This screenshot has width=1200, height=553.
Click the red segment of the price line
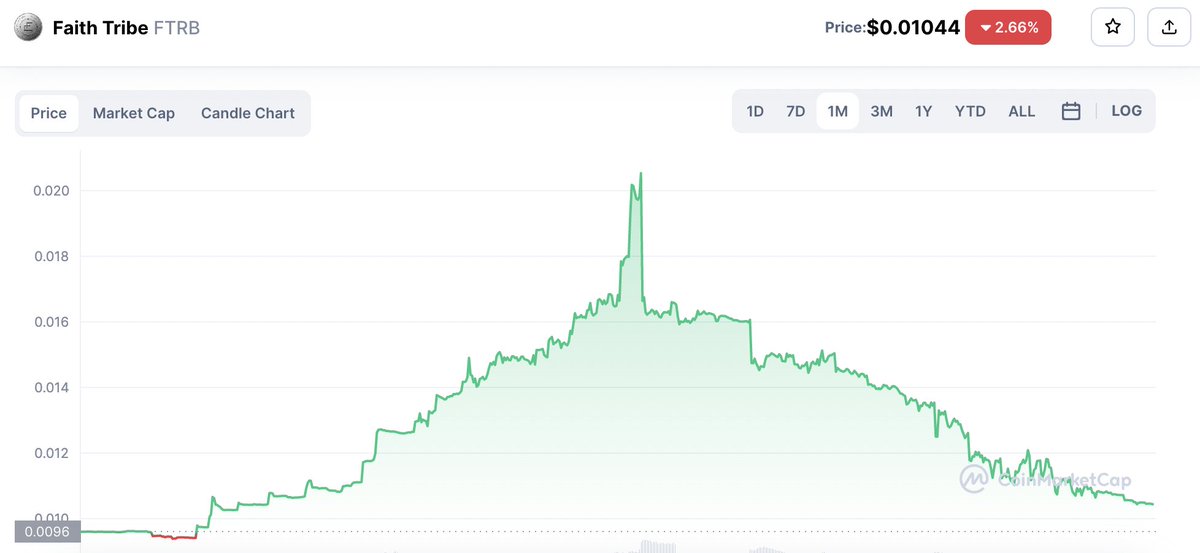173,537
